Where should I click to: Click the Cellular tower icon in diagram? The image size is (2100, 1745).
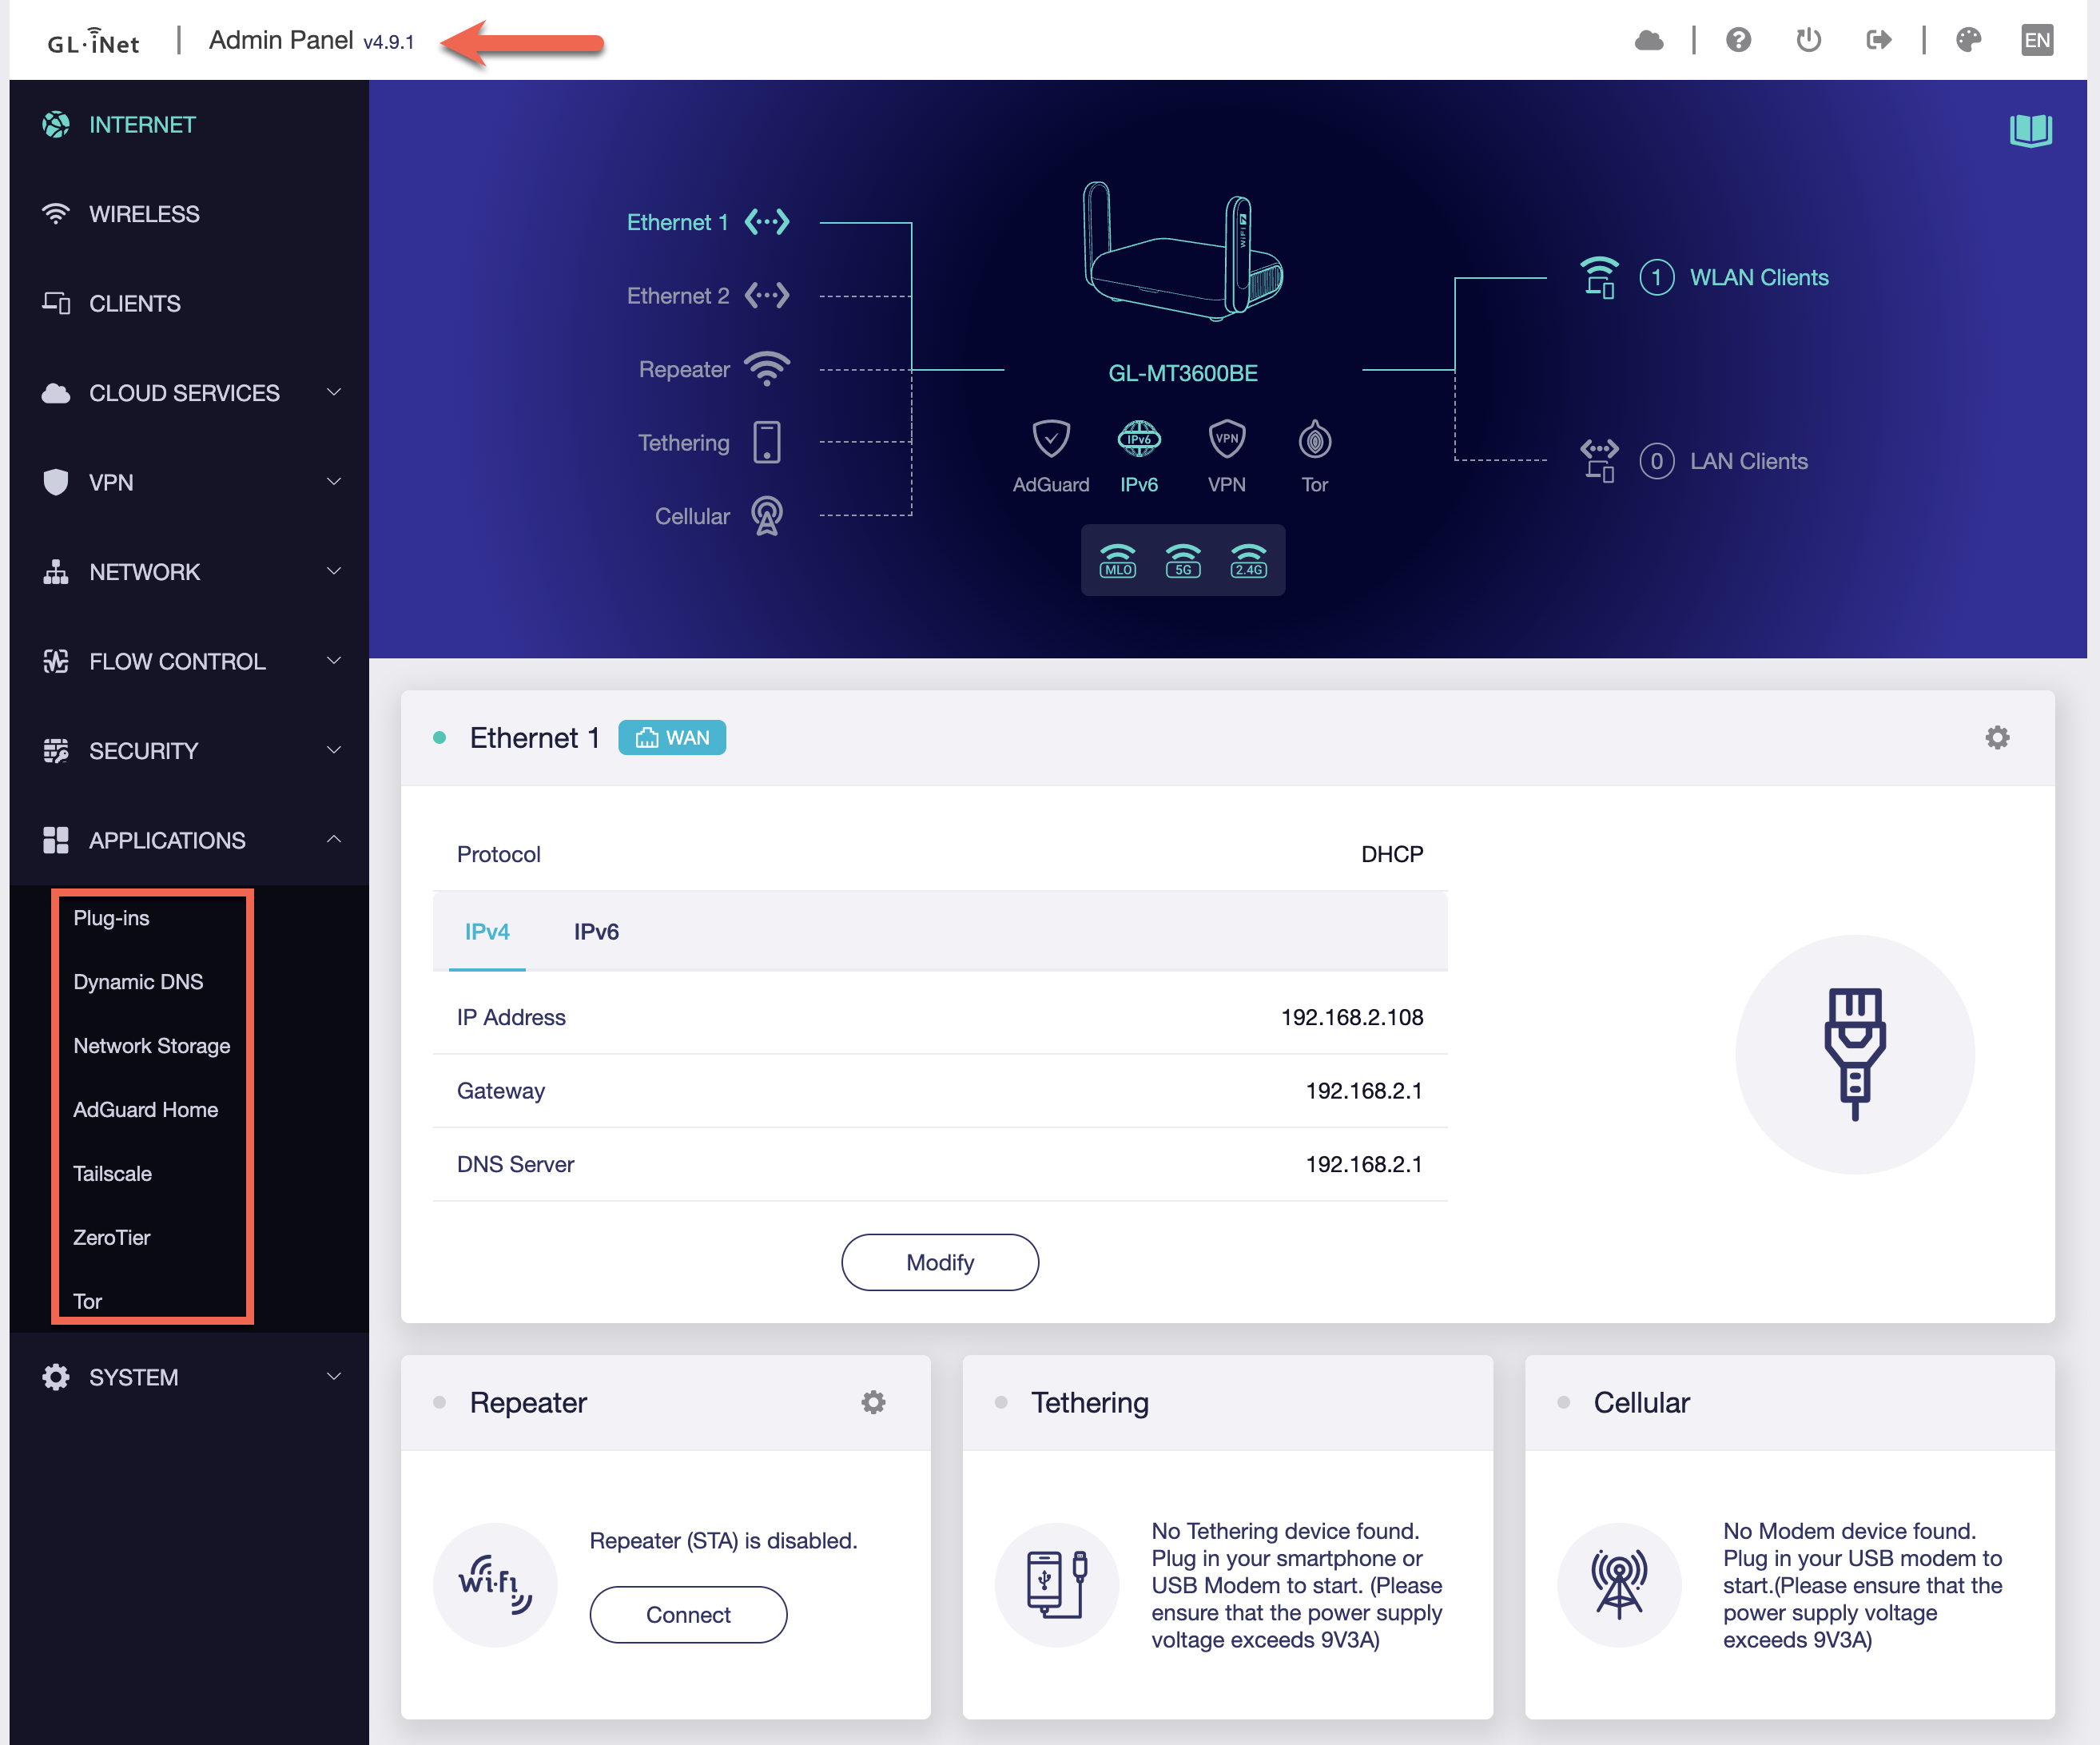[x=767, y=516]
